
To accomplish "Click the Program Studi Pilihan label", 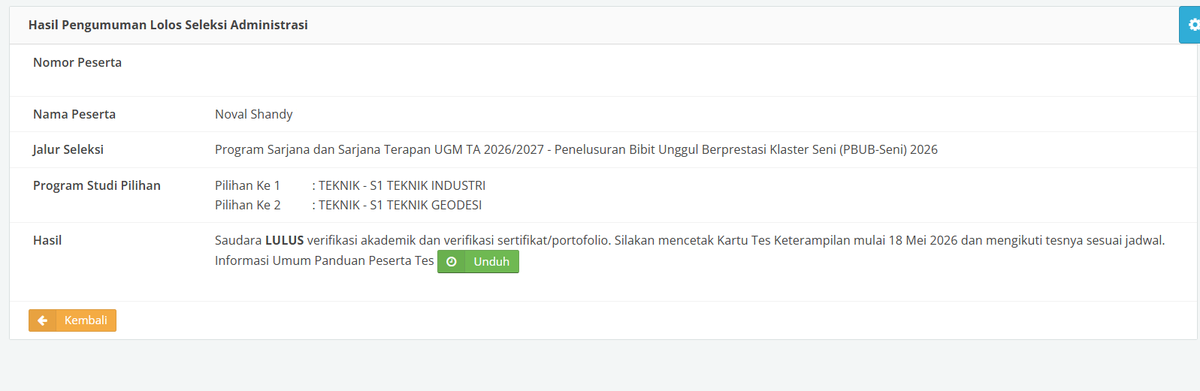I will point(97,186).
